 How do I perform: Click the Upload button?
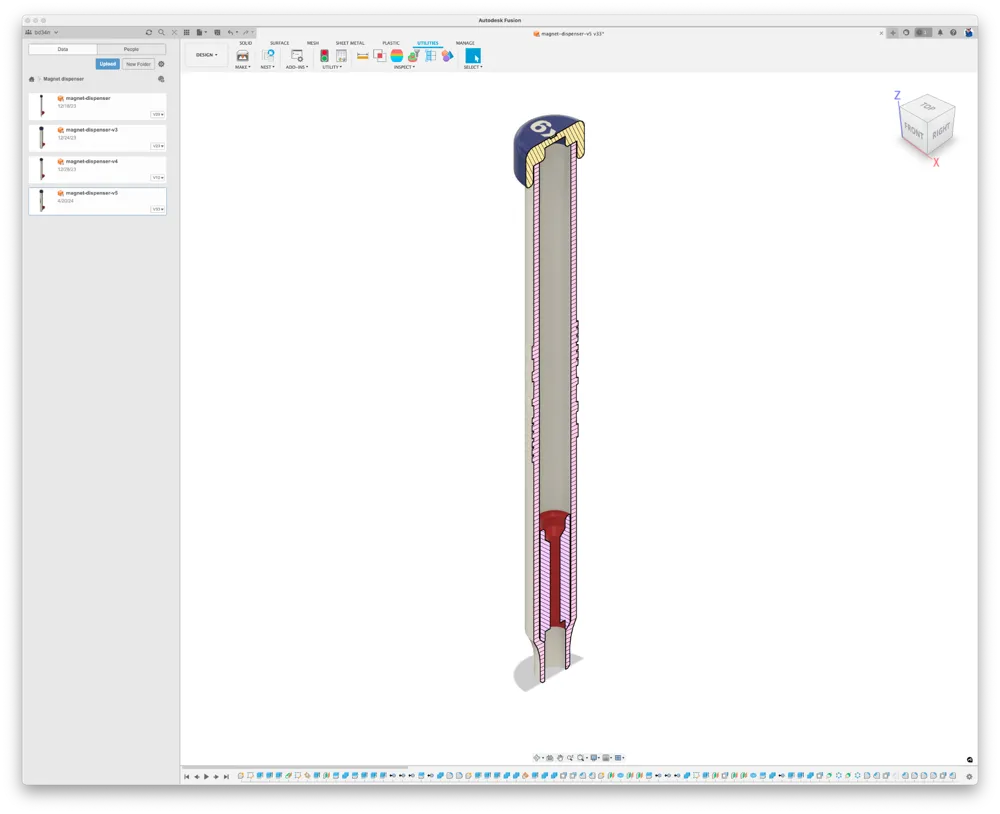coord(108,64)
